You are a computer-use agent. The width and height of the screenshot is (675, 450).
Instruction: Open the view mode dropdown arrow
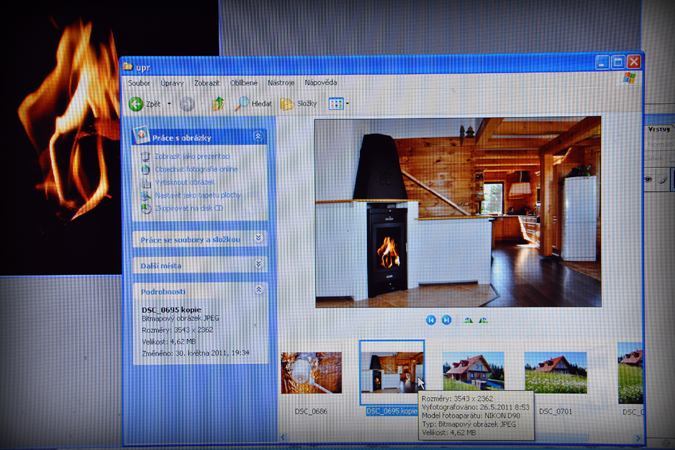347,103
